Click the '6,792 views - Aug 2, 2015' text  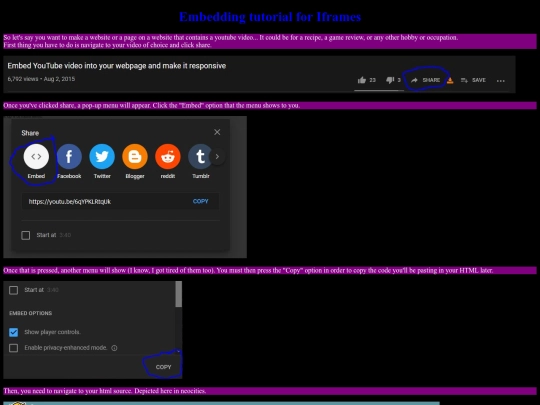[41, 79]
